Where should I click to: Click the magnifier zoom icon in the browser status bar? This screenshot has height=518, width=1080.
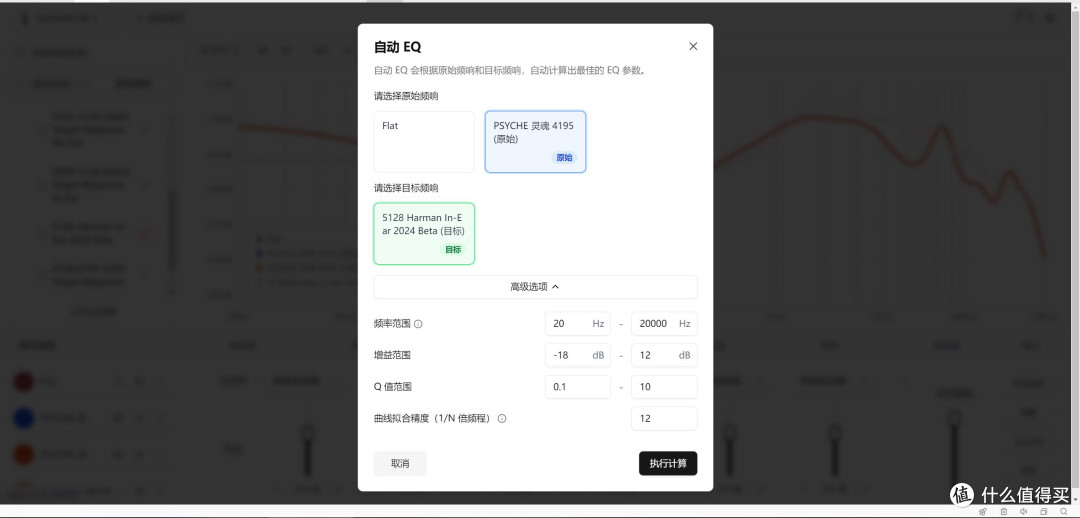1063,512
